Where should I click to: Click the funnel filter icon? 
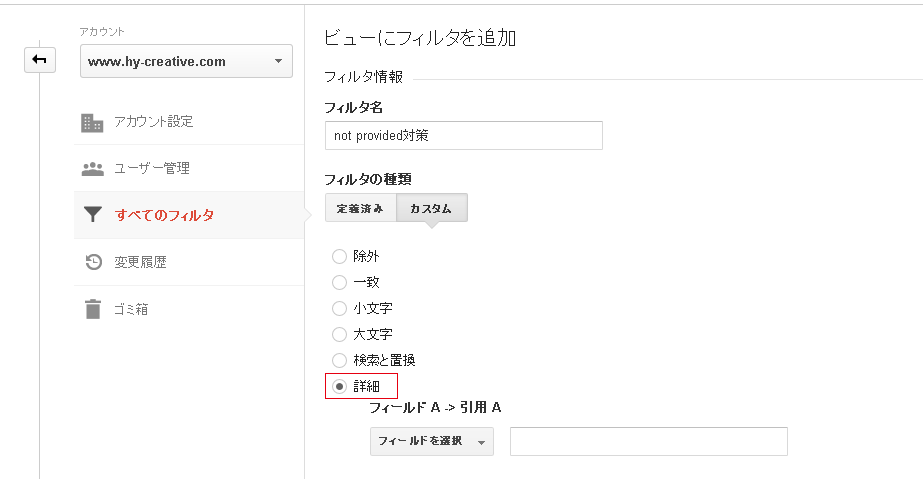92,214
